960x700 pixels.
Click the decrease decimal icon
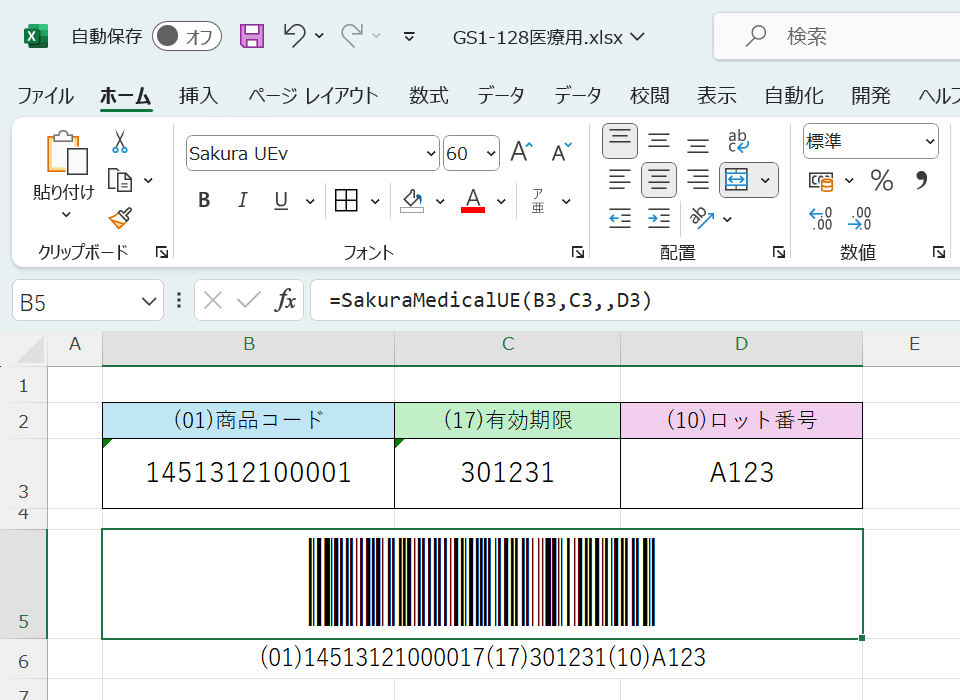pos(860,219)
